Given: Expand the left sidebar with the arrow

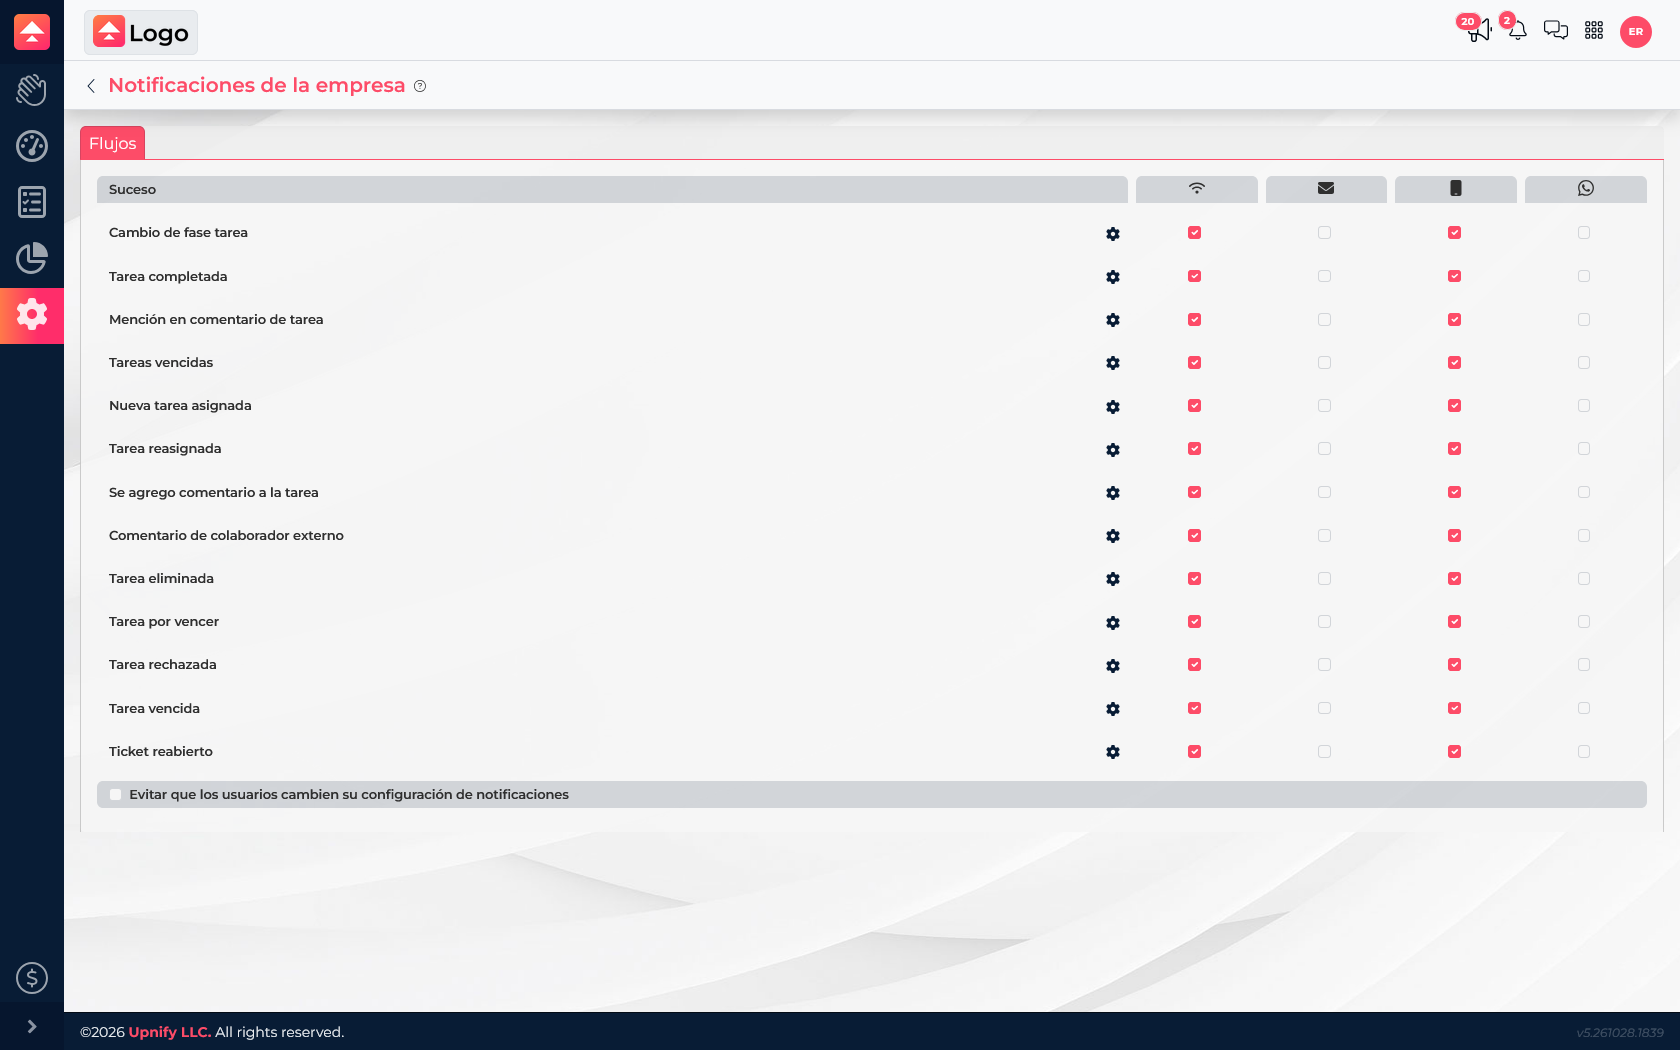Looking at the screenshot, I should click(x=32, y=1026).
